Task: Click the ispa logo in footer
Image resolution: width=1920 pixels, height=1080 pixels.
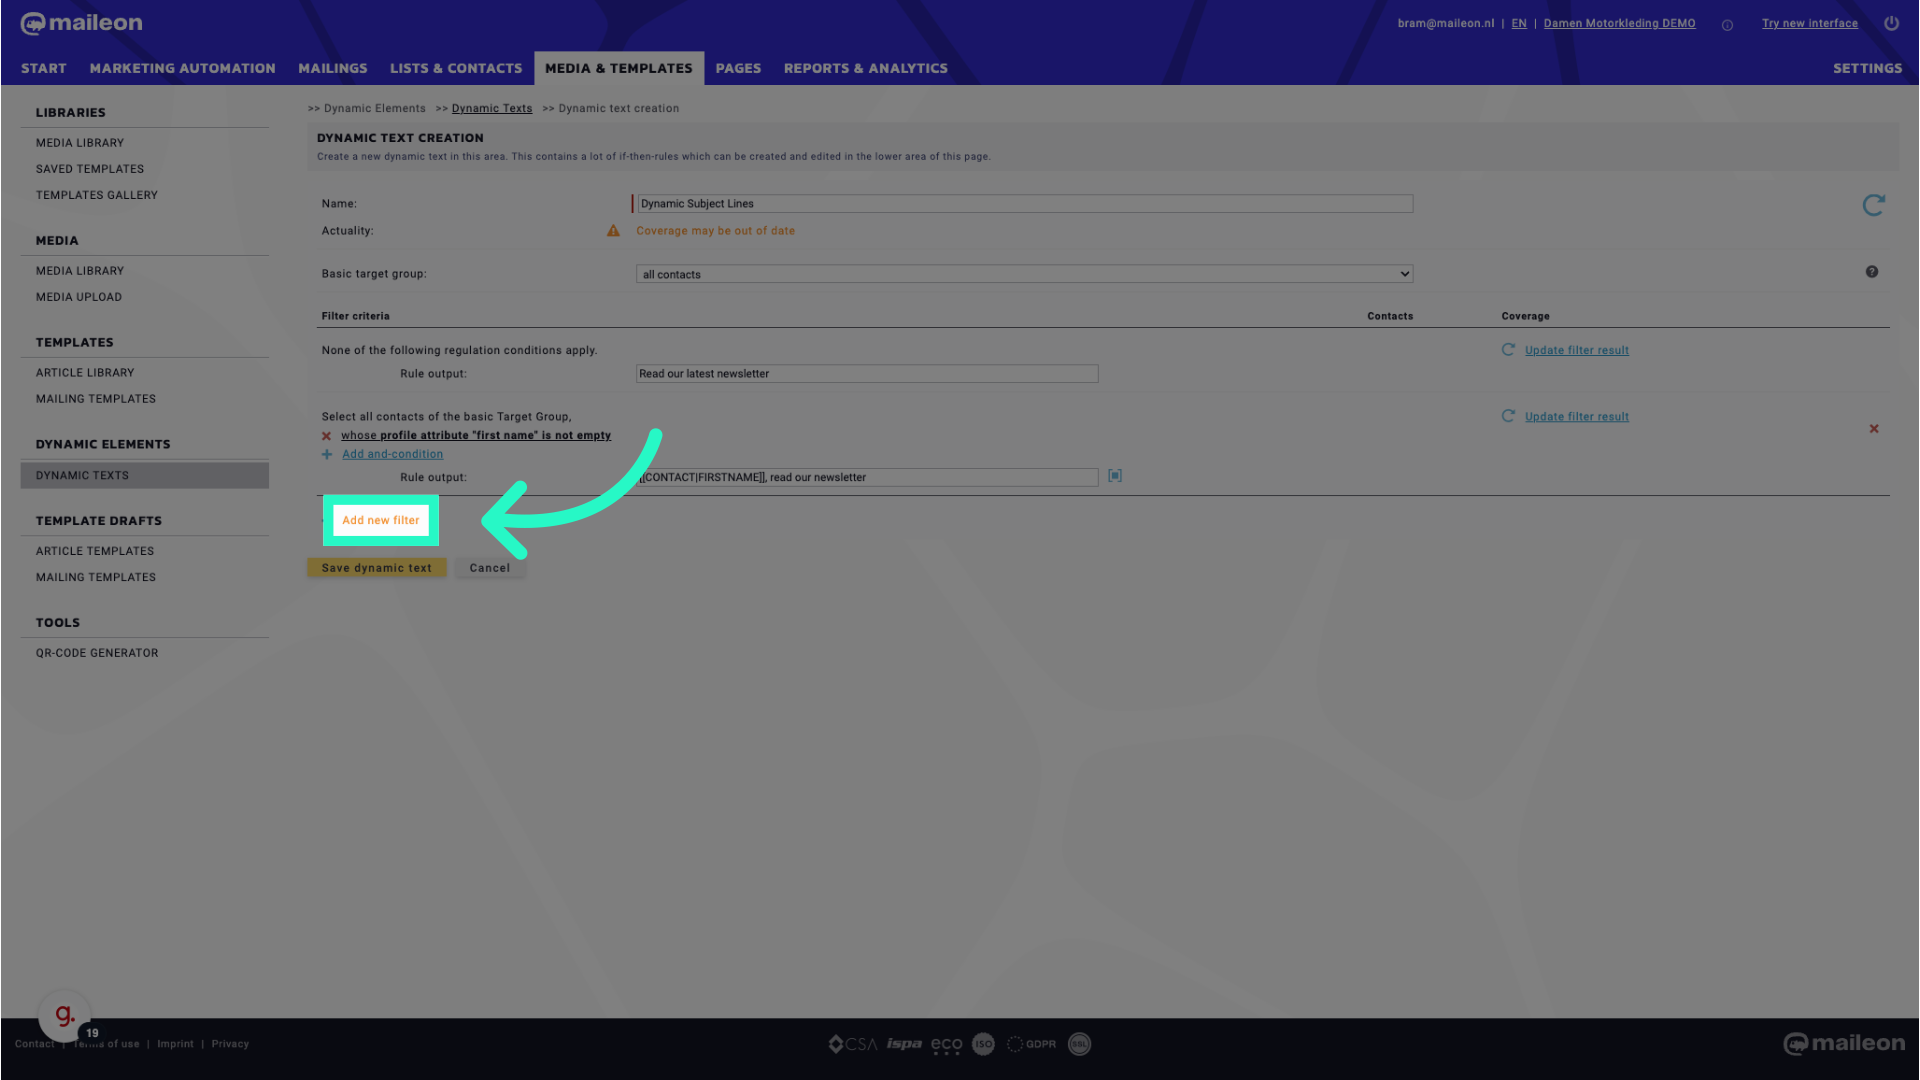Action: pos(904,1044)
